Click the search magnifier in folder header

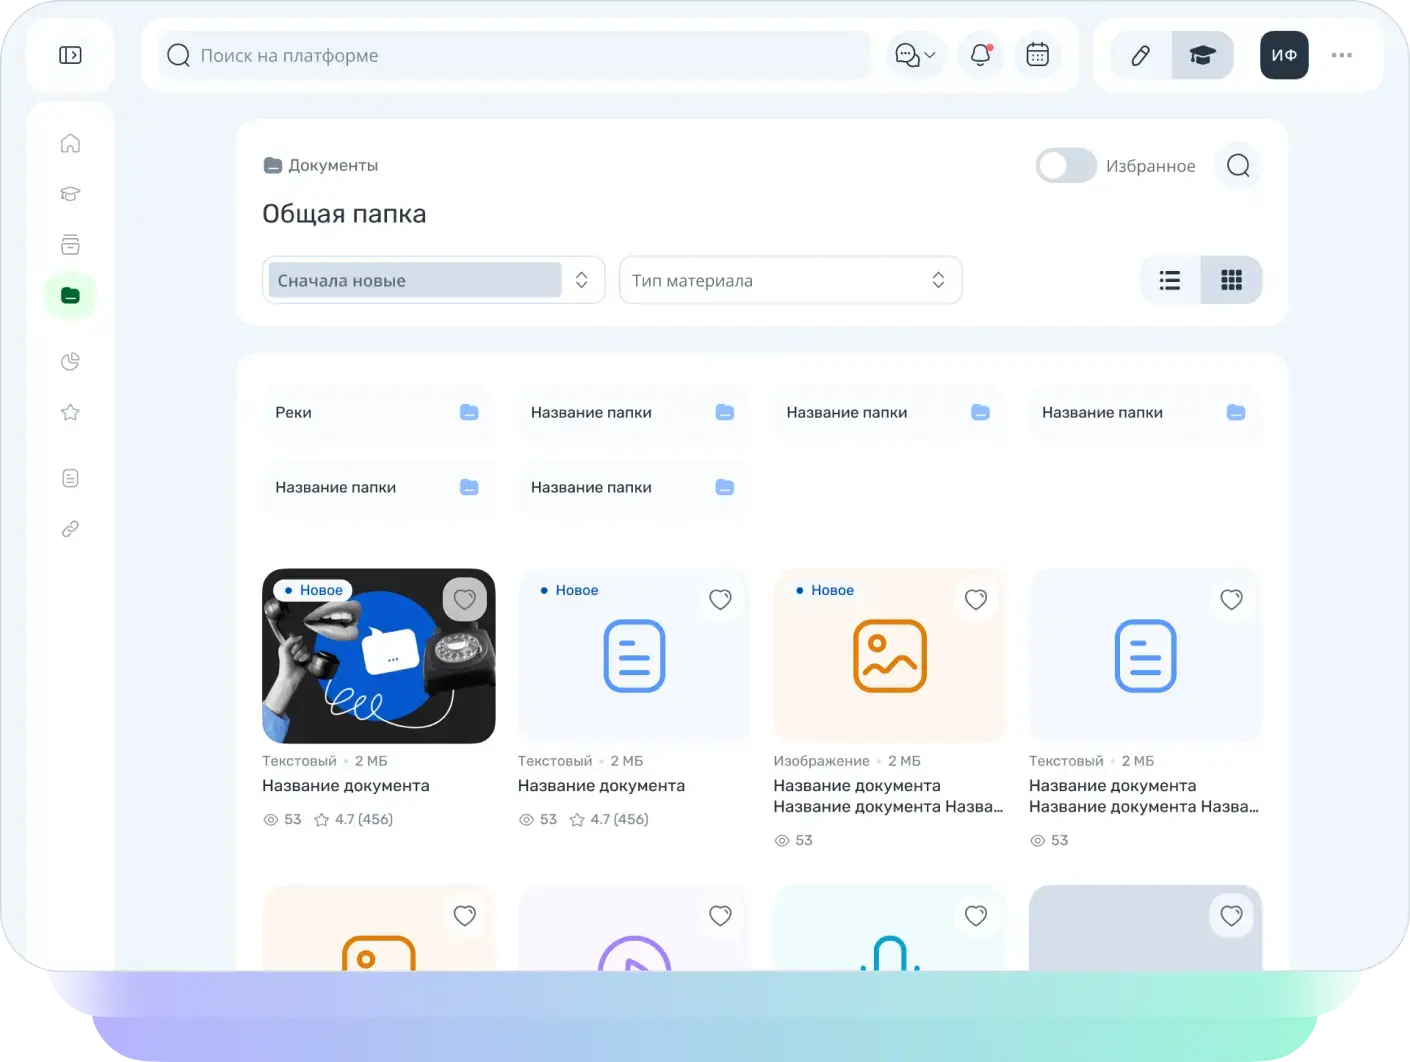tap(1238, 165)
